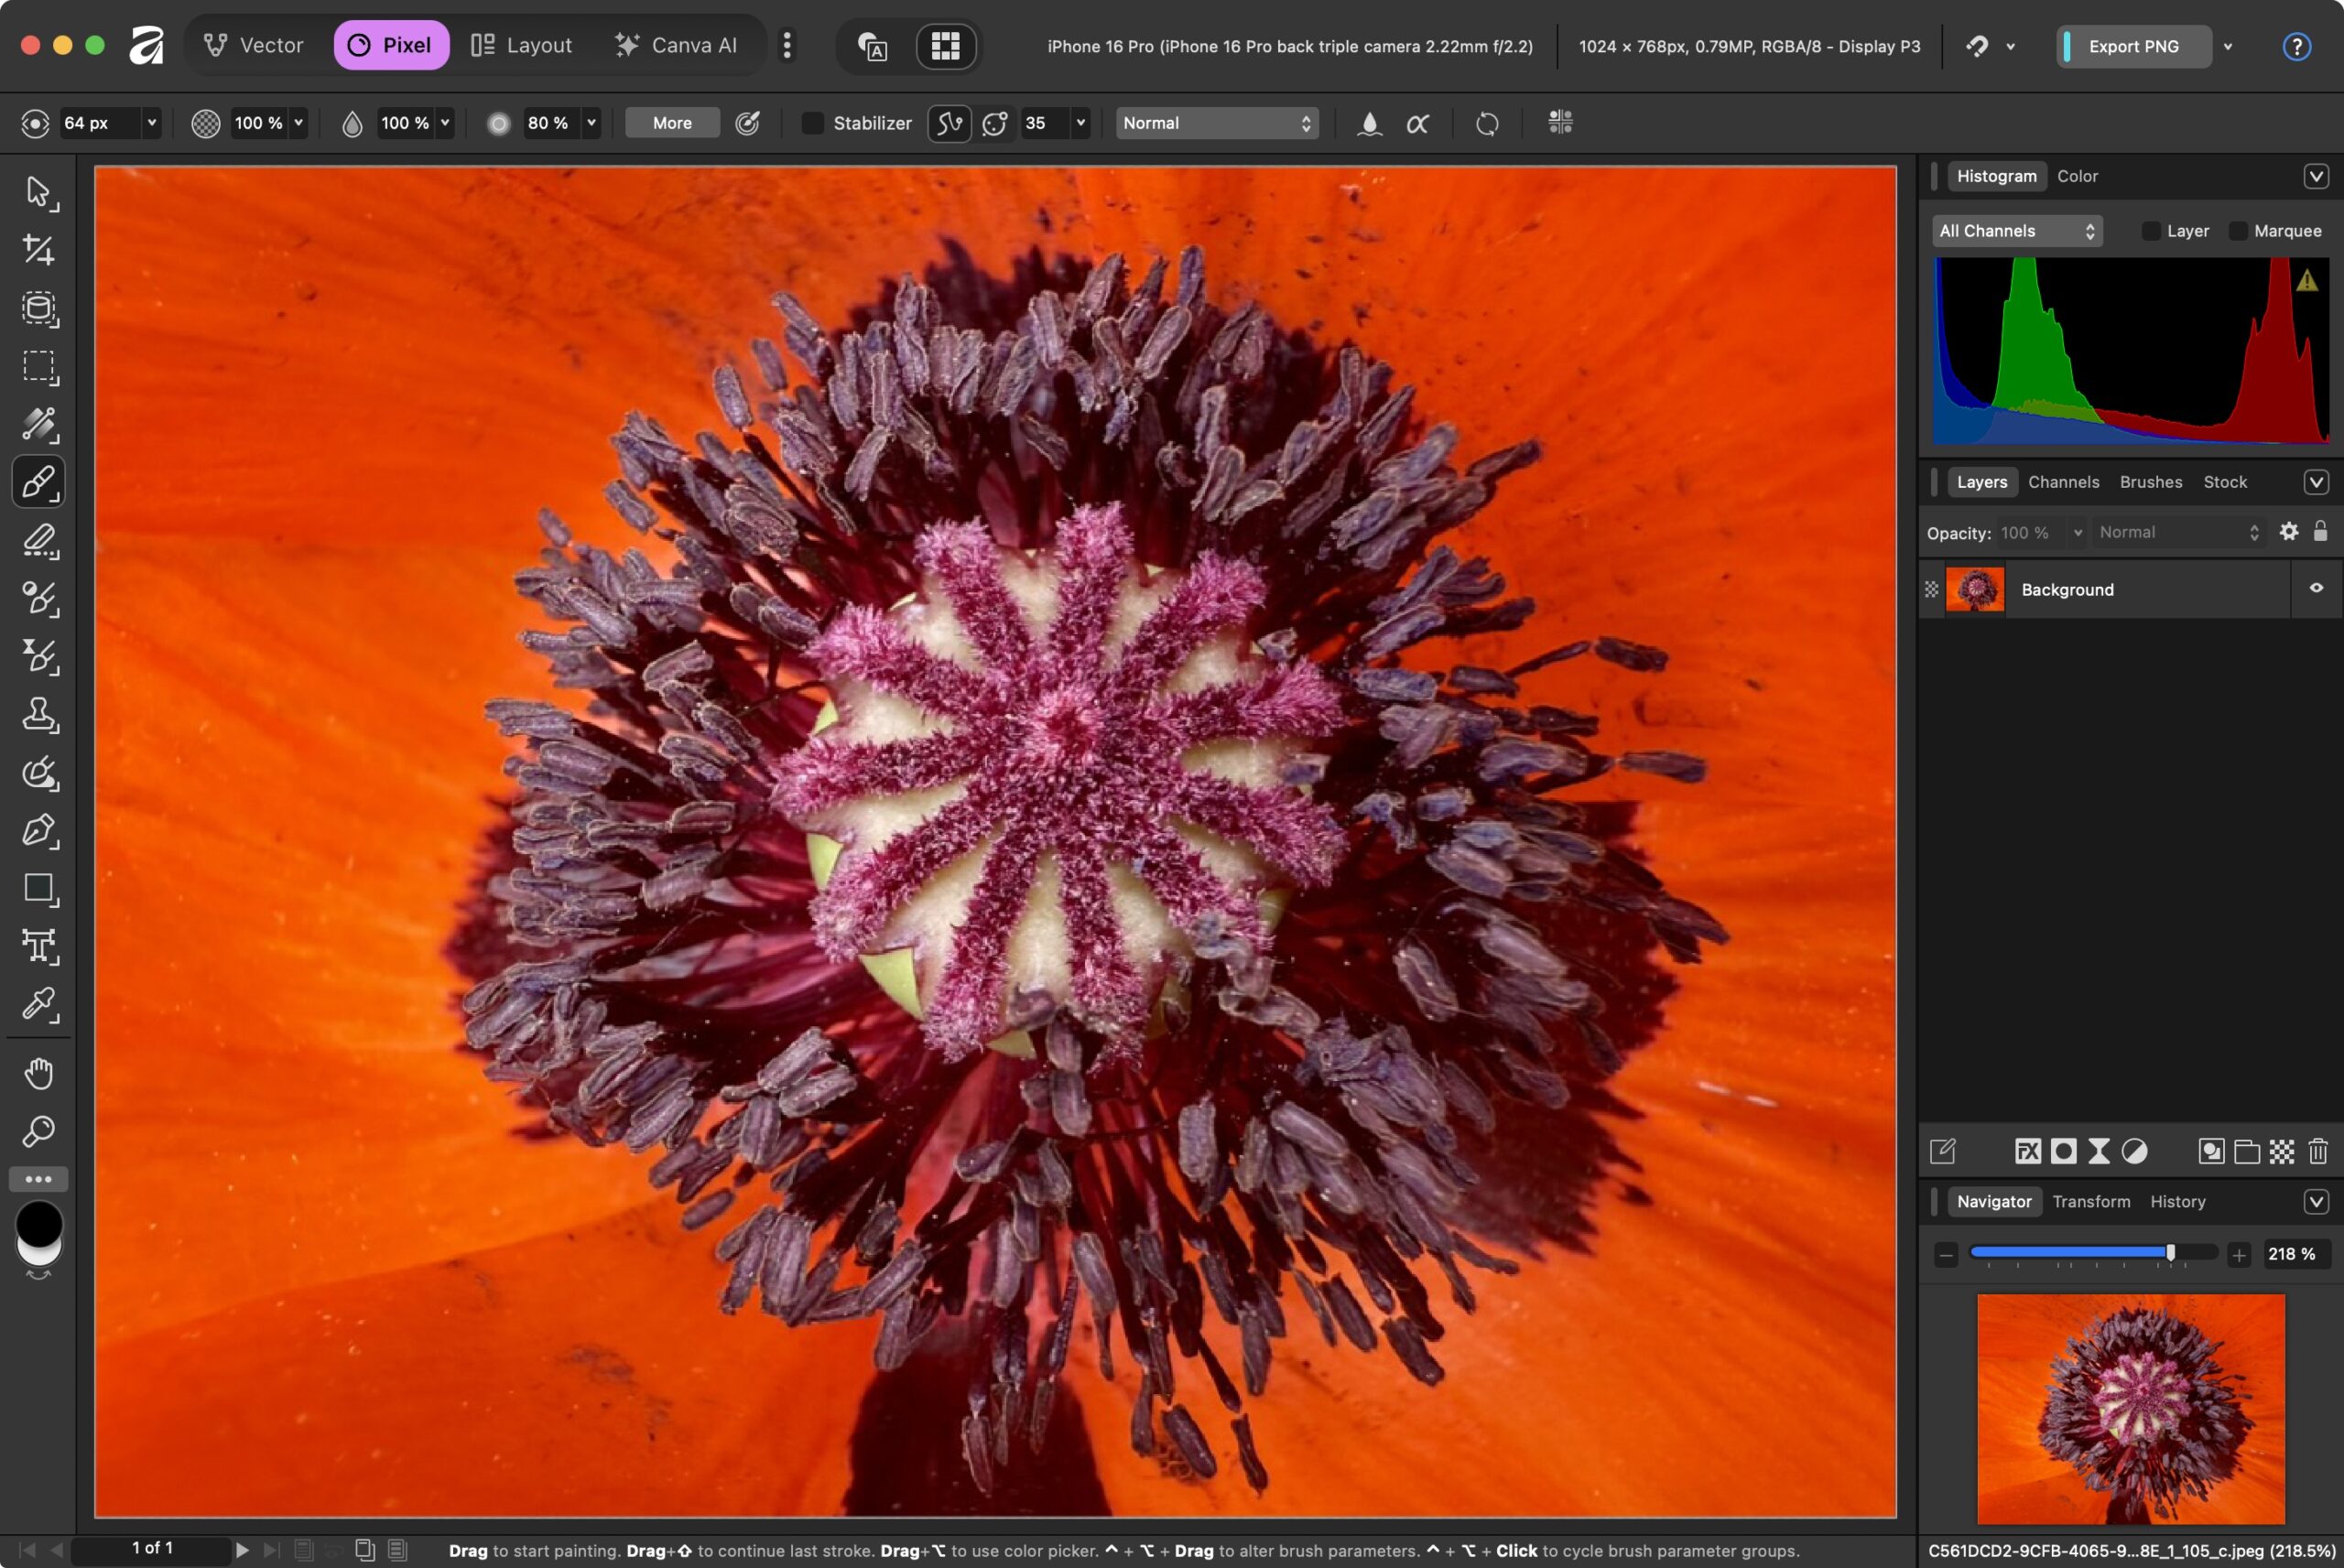Open the brush blend mode Normal dropdown
Viewport: 2344px width, 1568px height.
point(1216,123)
